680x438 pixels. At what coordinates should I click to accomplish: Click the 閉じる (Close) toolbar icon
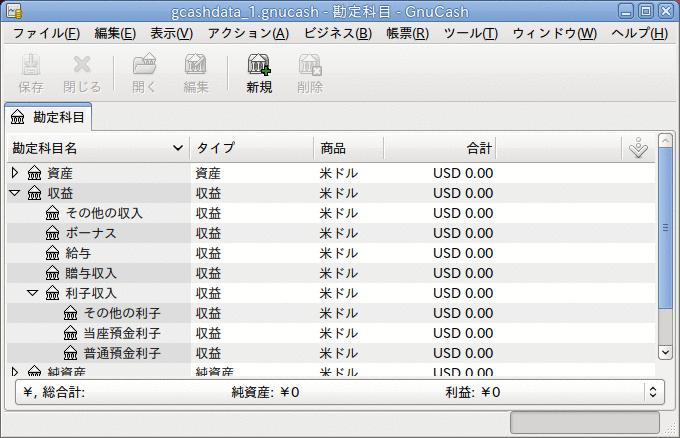point(82,67)
